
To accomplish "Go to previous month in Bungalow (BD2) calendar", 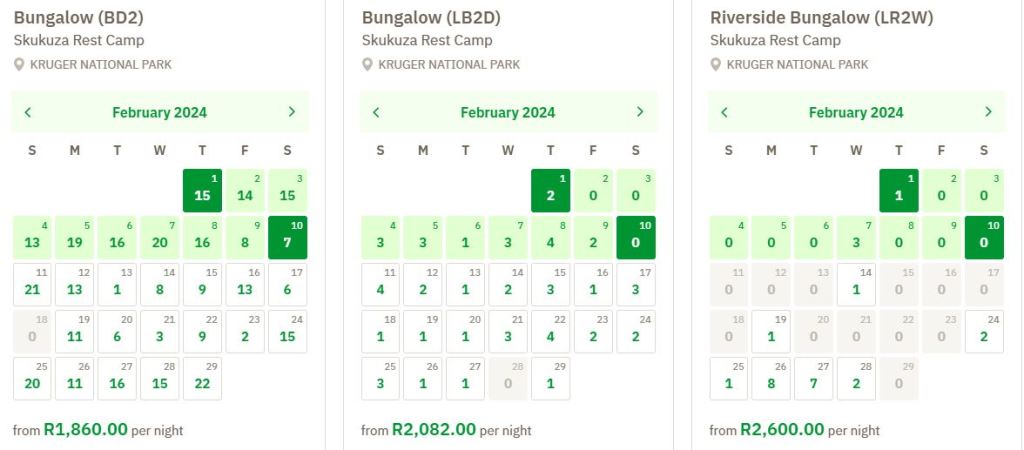I will 28,112.
